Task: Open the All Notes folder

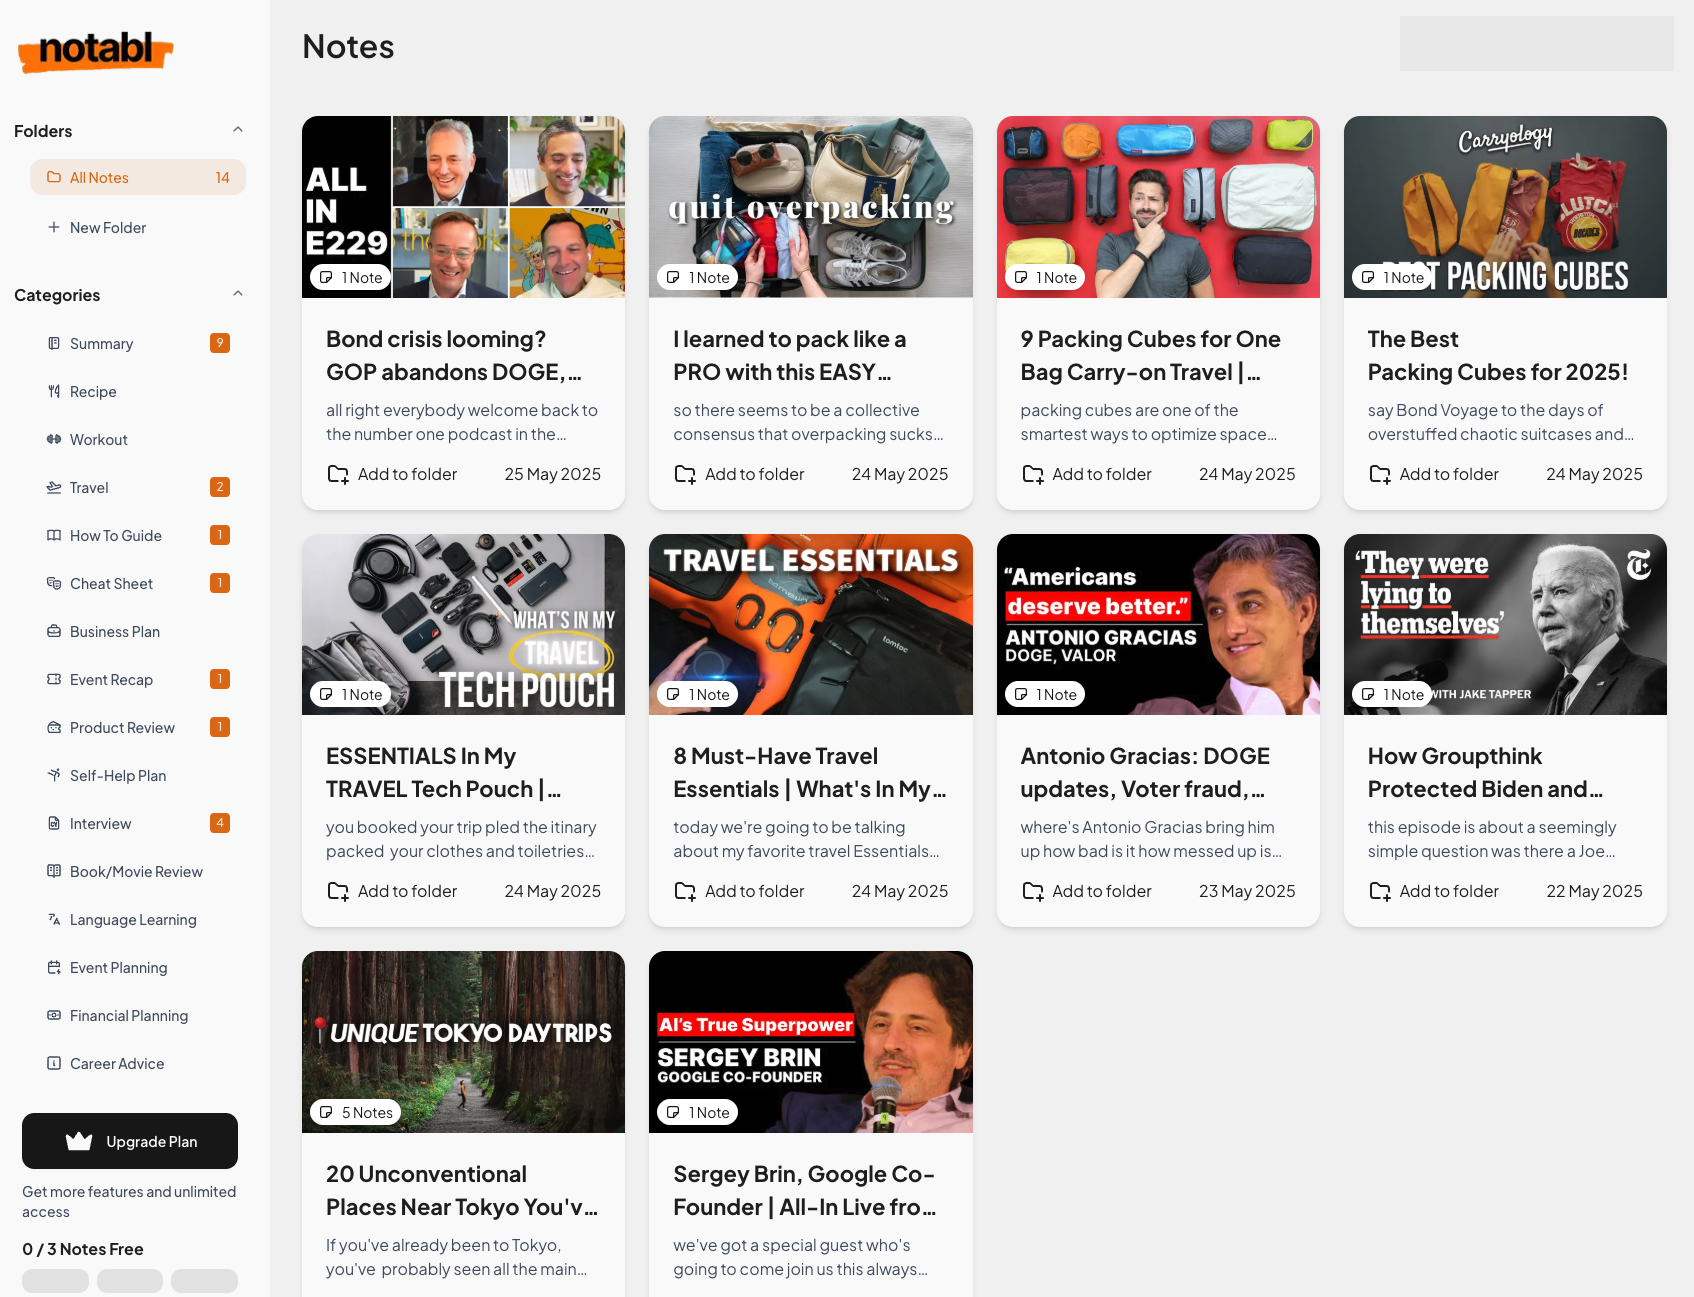Action: [x=138, y=177]
